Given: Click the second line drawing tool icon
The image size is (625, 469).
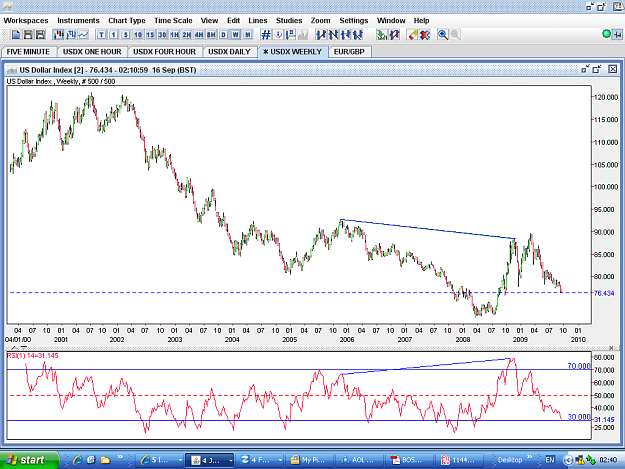Looking at the screenshot, I should pos(334,35).
